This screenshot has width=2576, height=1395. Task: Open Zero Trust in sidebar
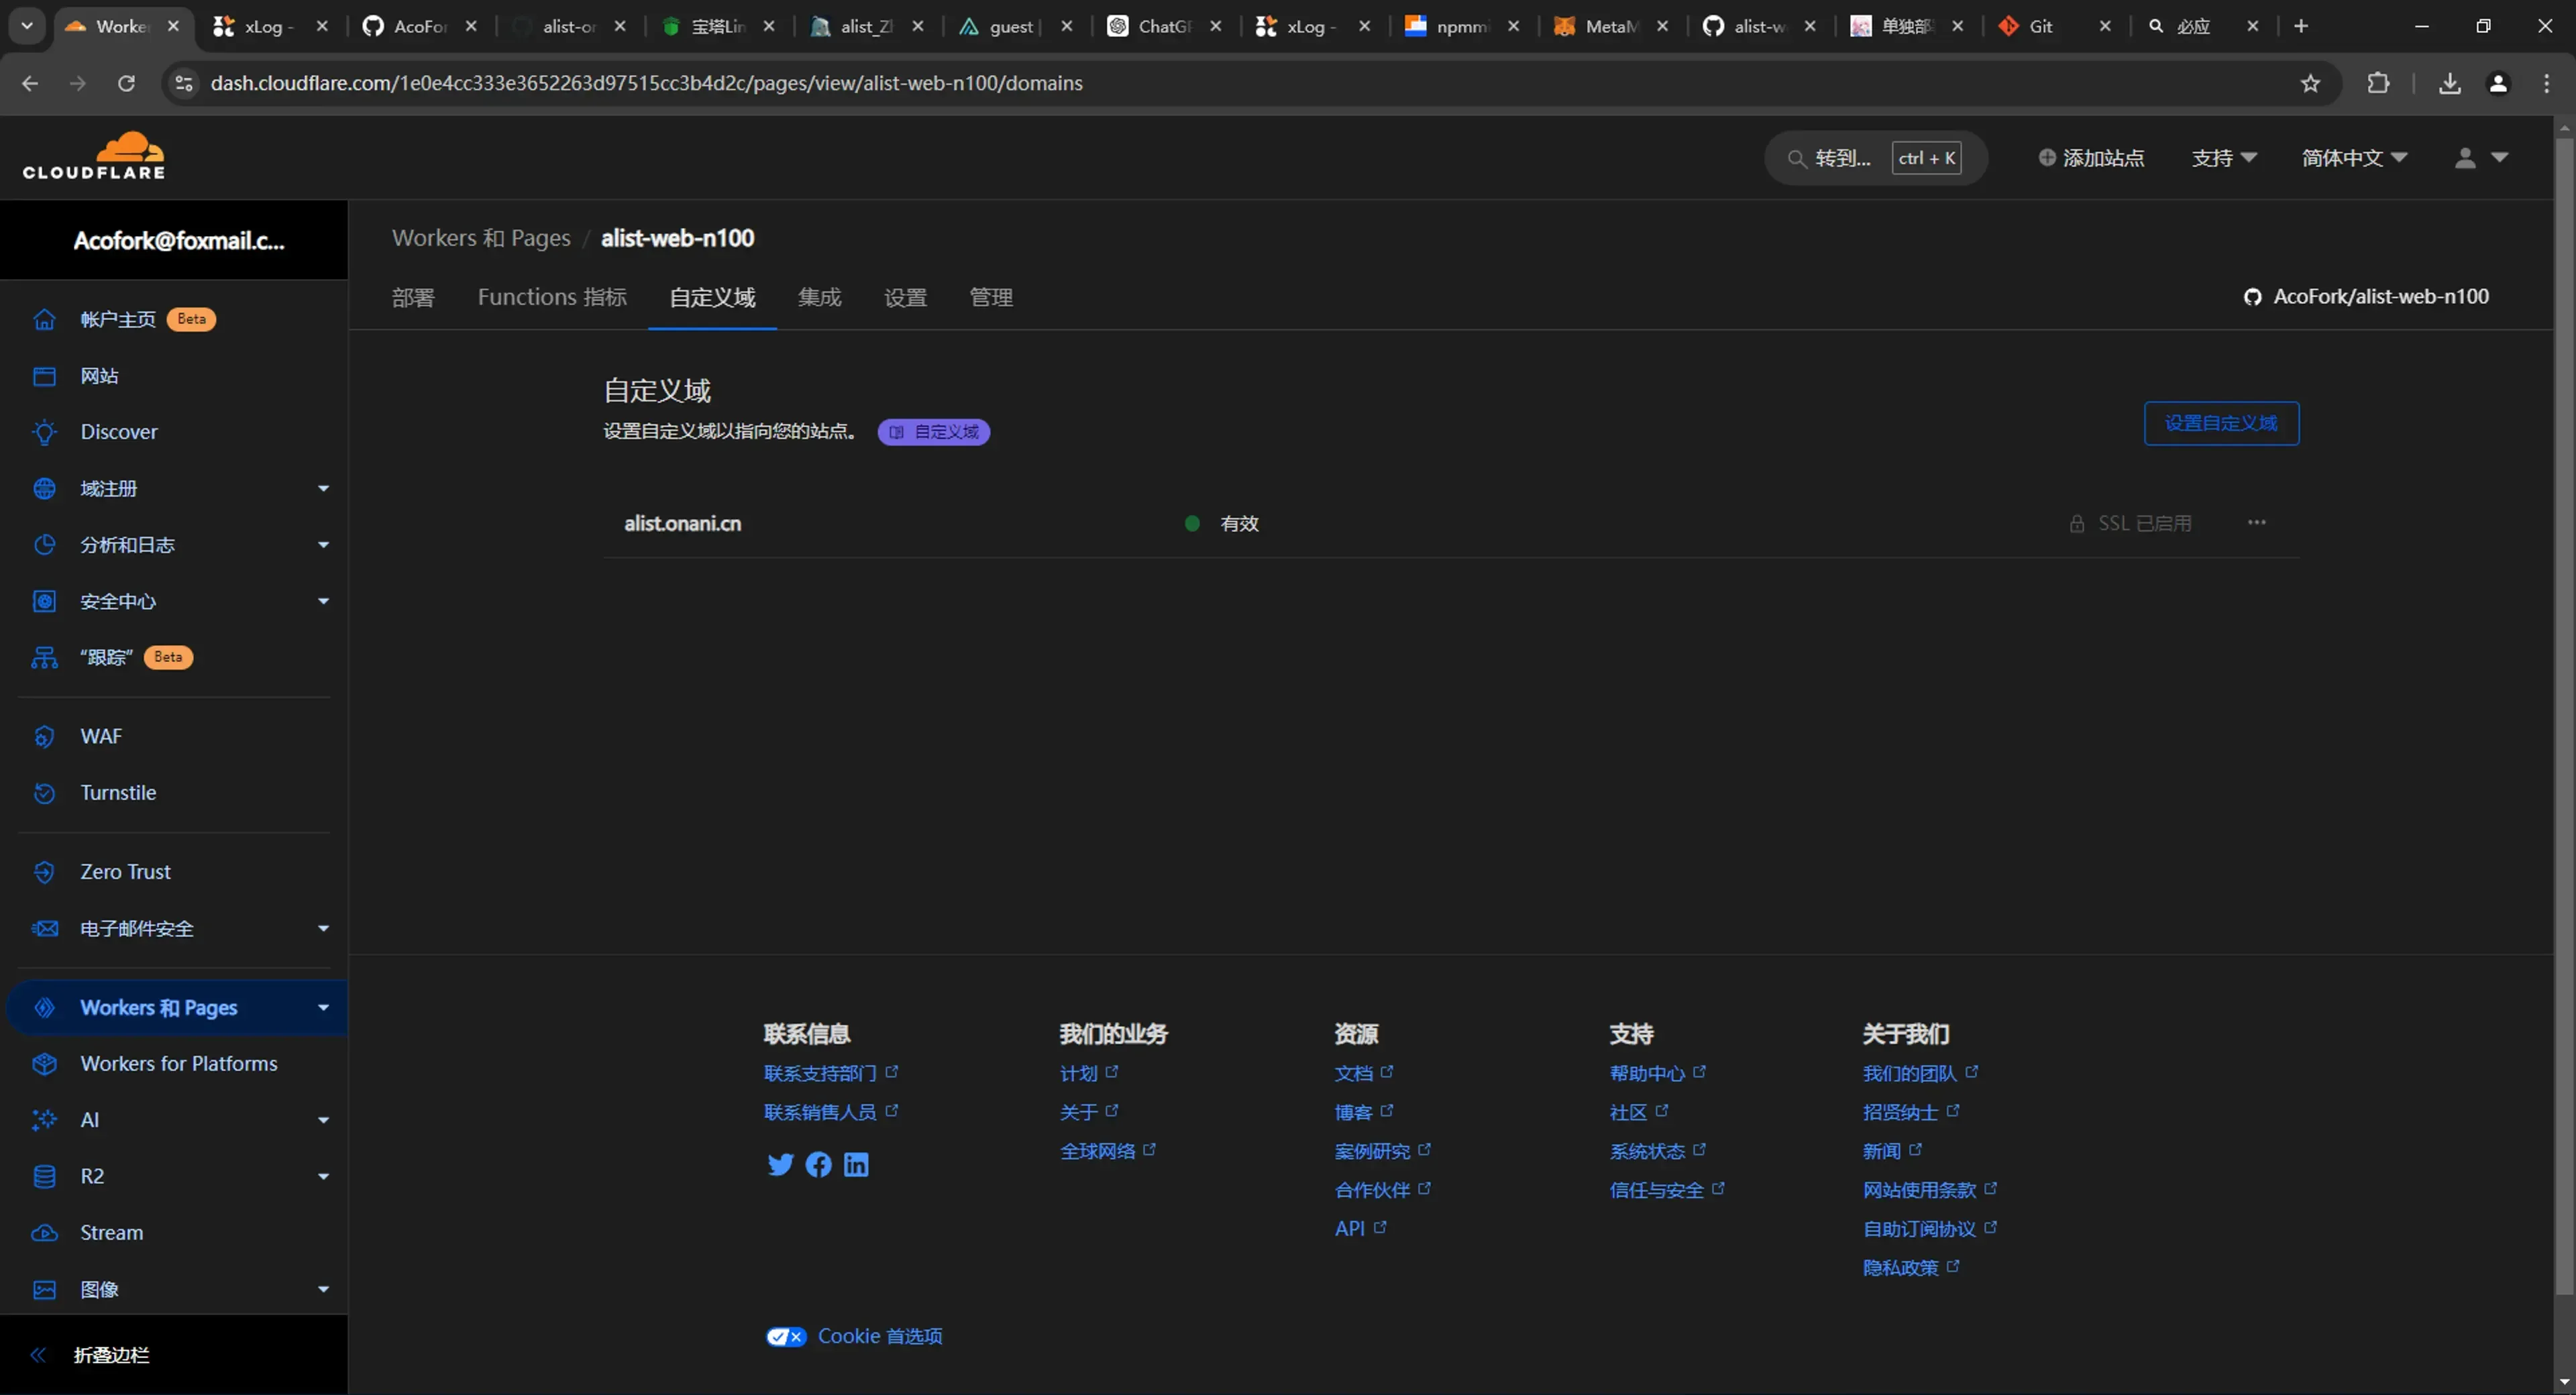pyautogui.click(x=125, y=871)
